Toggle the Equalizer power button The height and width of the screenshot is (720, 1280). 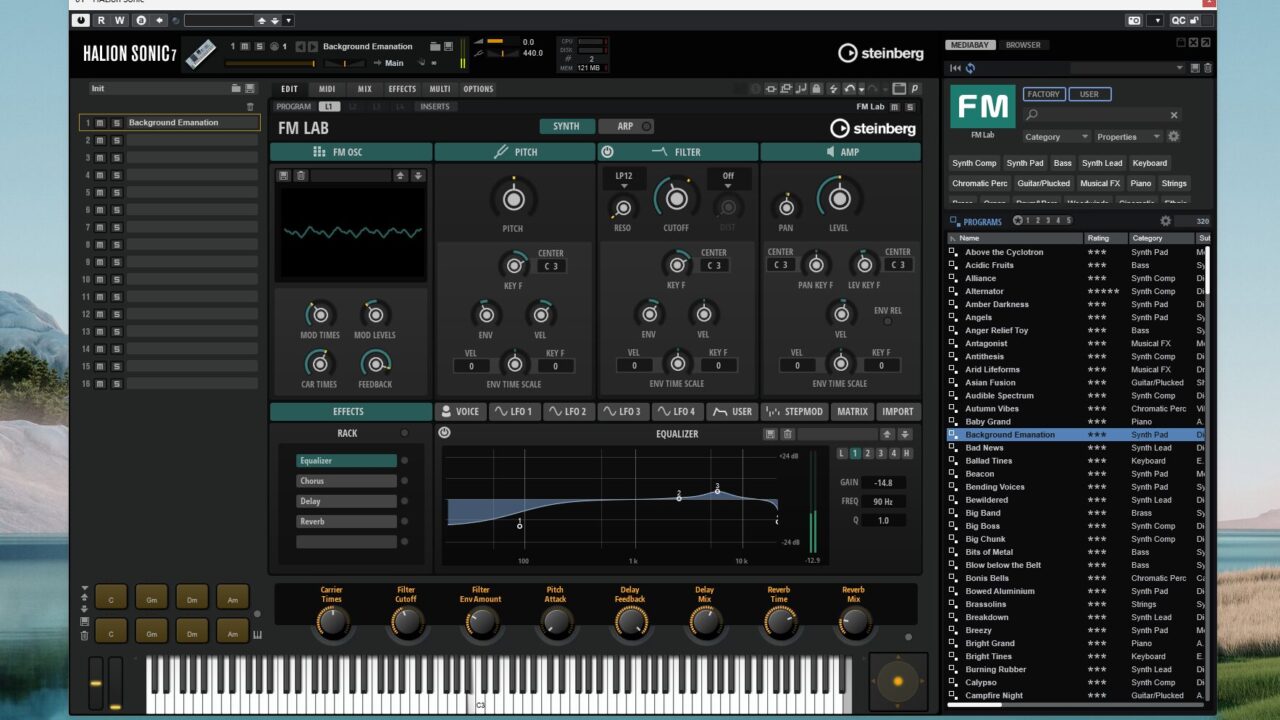[444, 433]
